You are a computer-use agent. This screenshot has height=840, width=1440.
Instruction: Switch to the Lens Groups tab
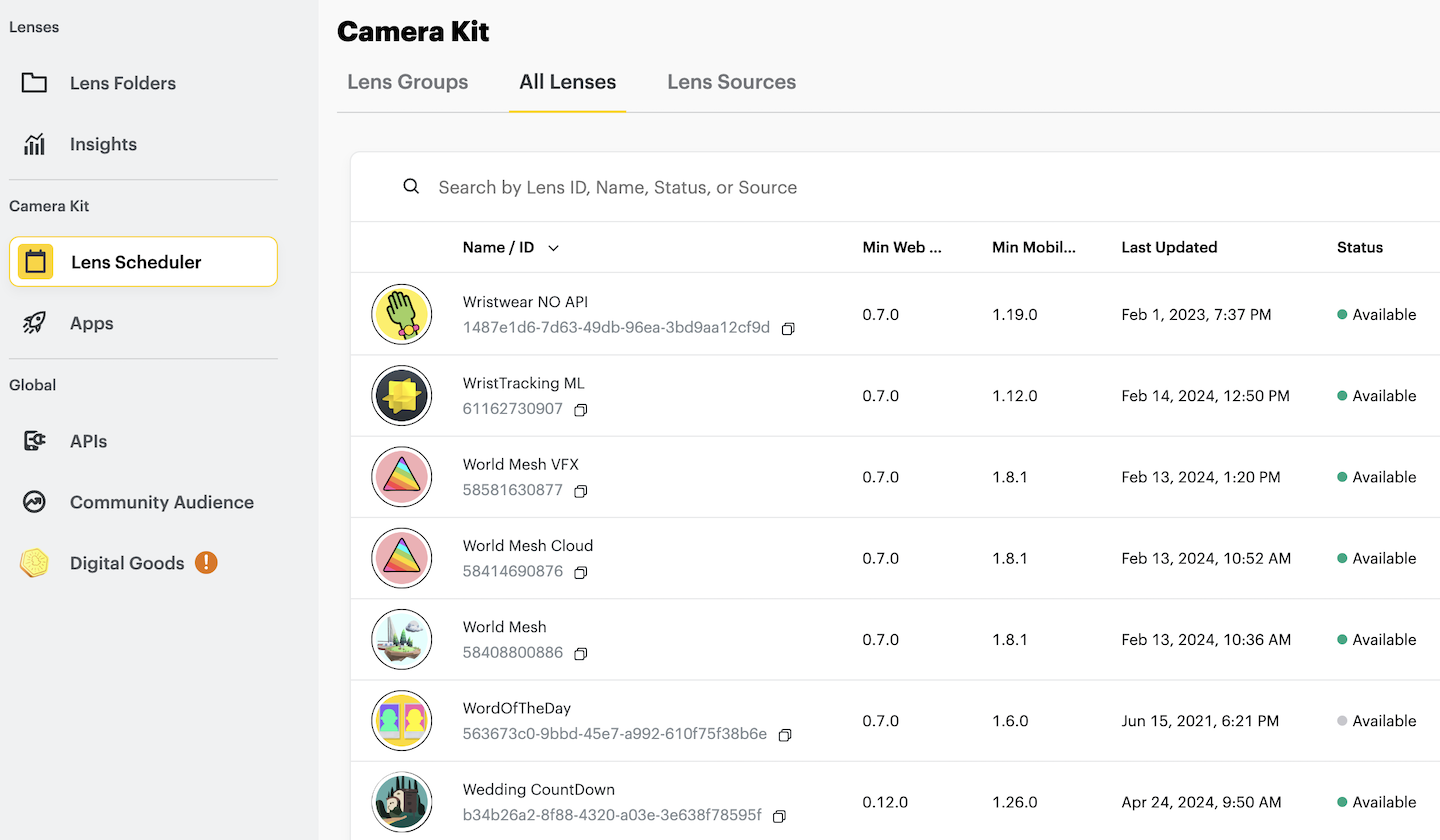(407, 82)
